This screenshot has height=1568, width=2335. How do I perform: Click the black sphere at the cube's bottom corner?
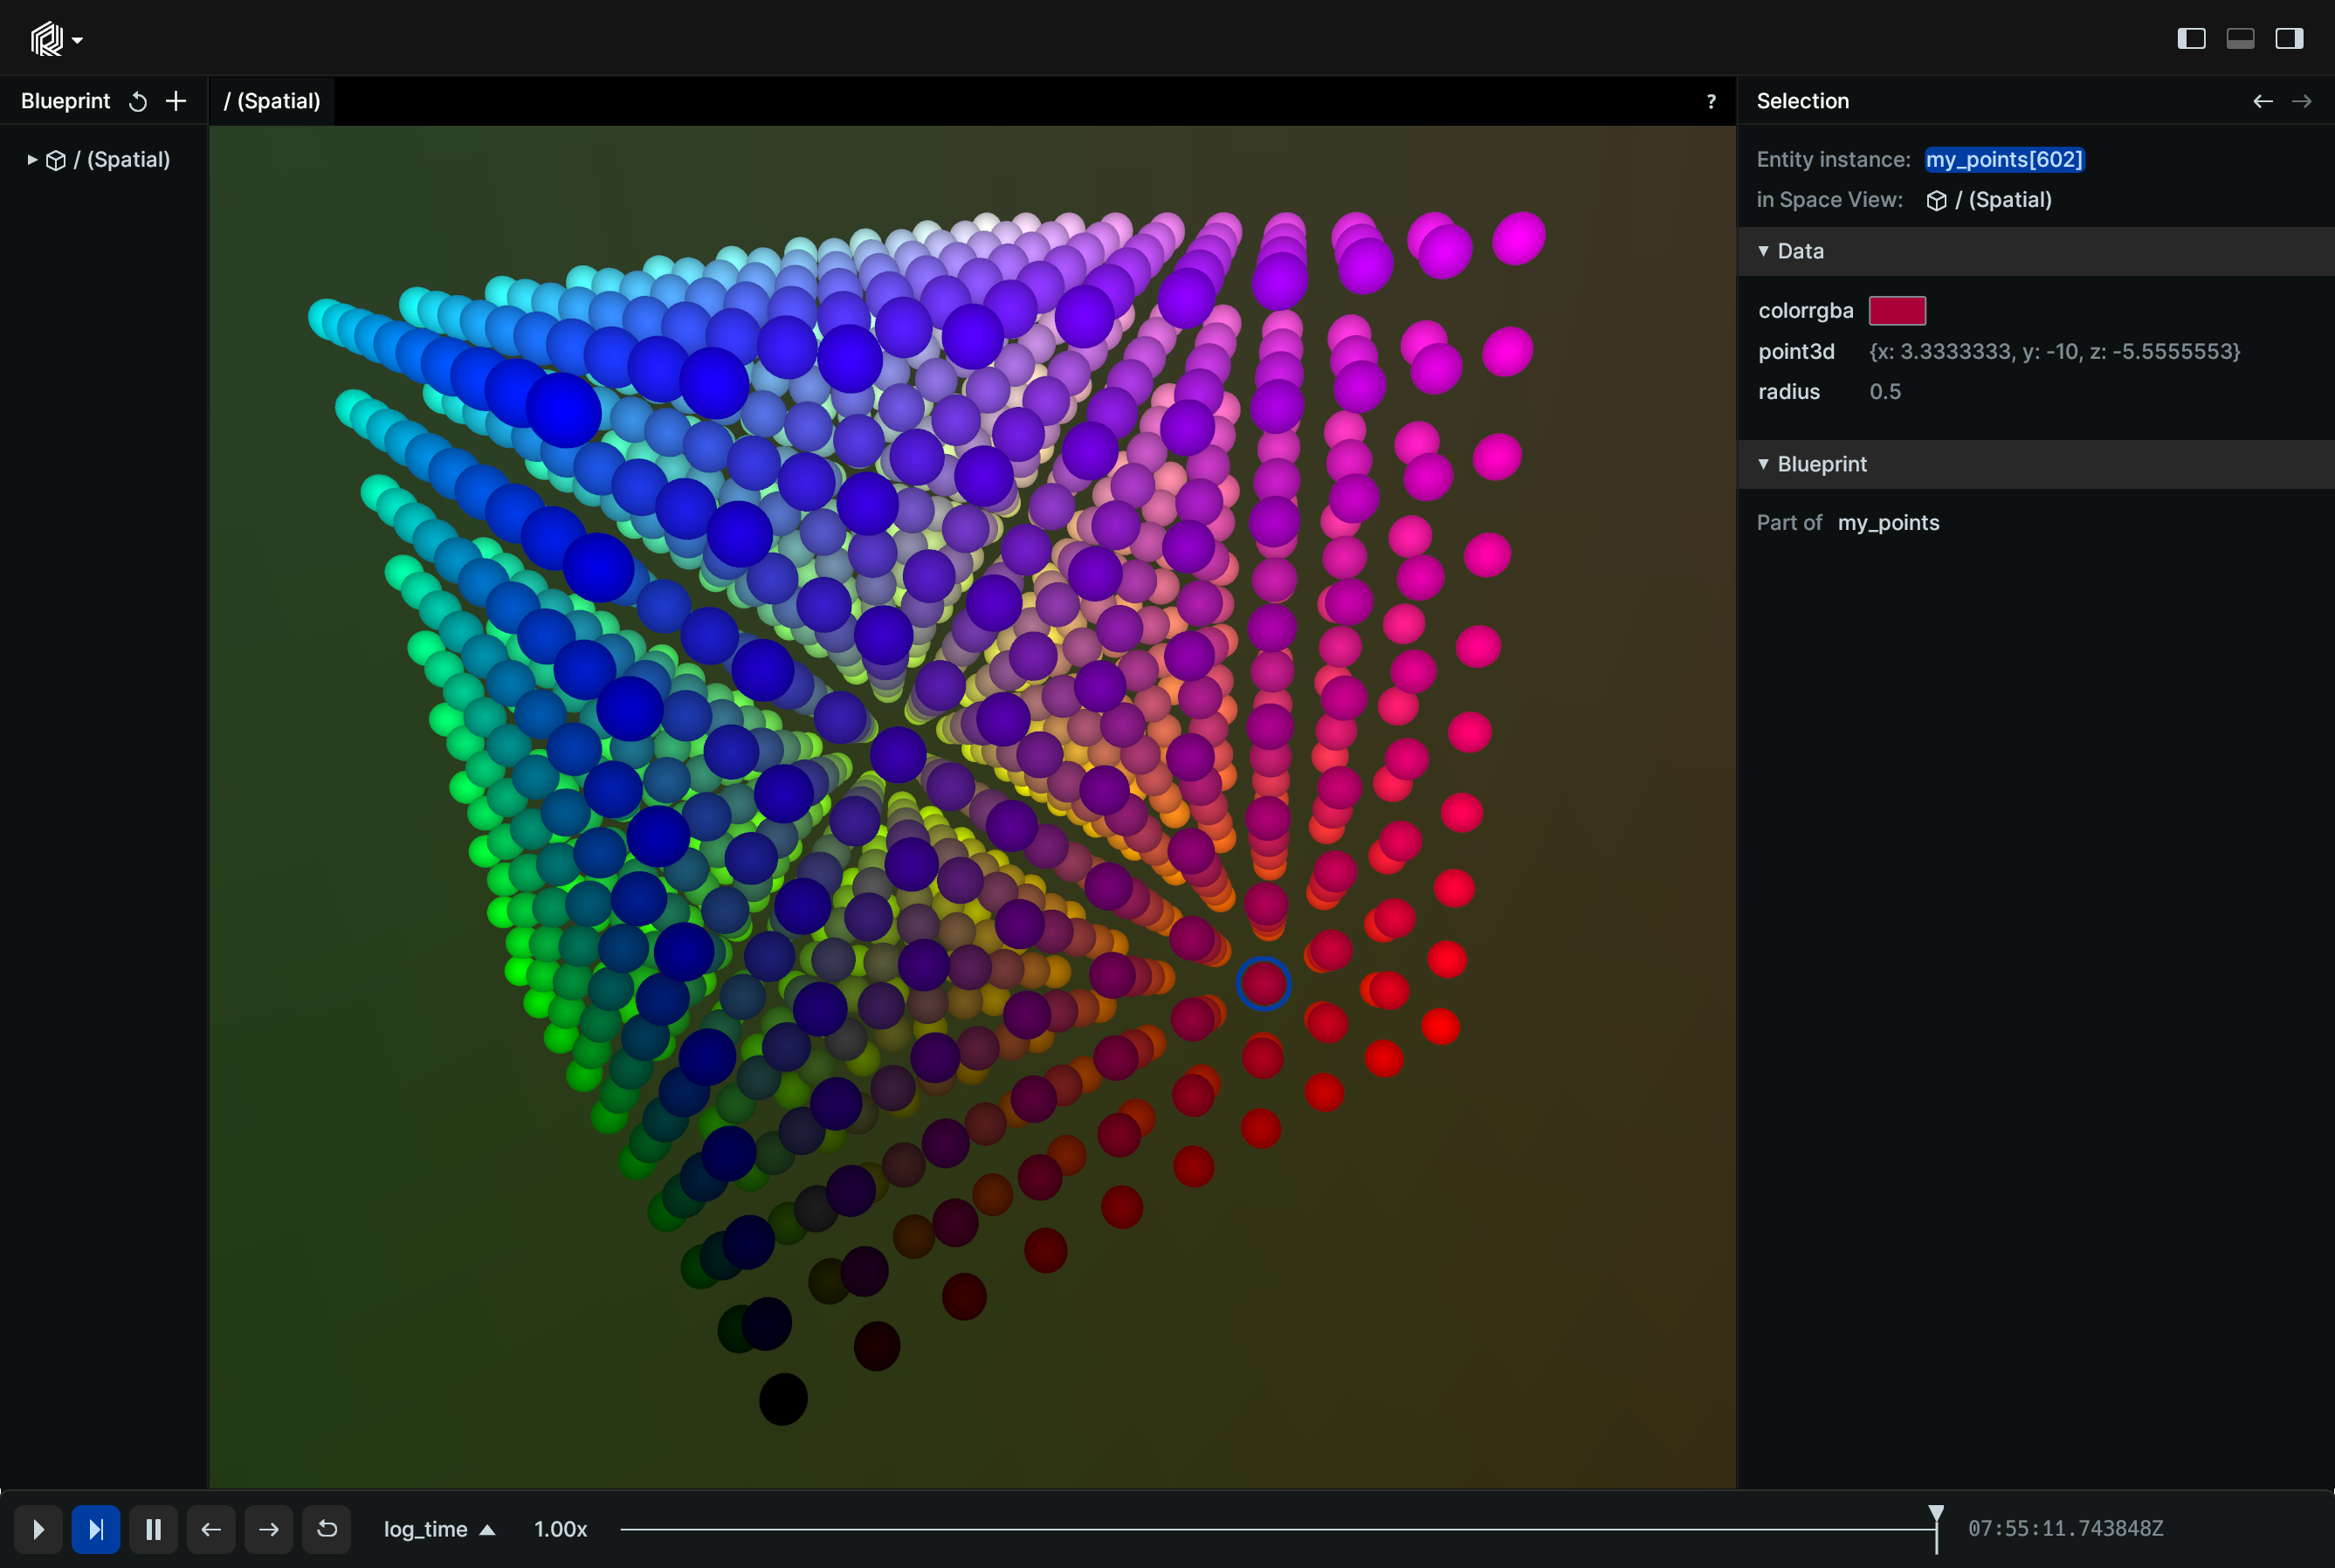coord(783,1399)
